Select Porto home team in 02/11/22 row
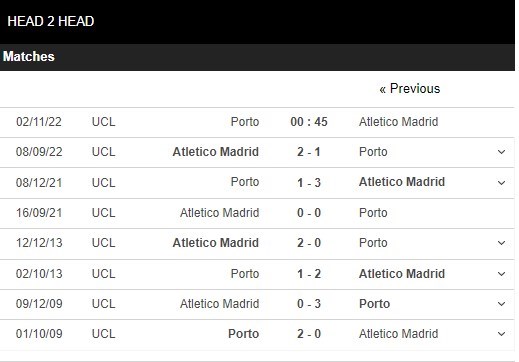Image resolution: width=519 pixels, height=362 pixels. coord(245,122)
